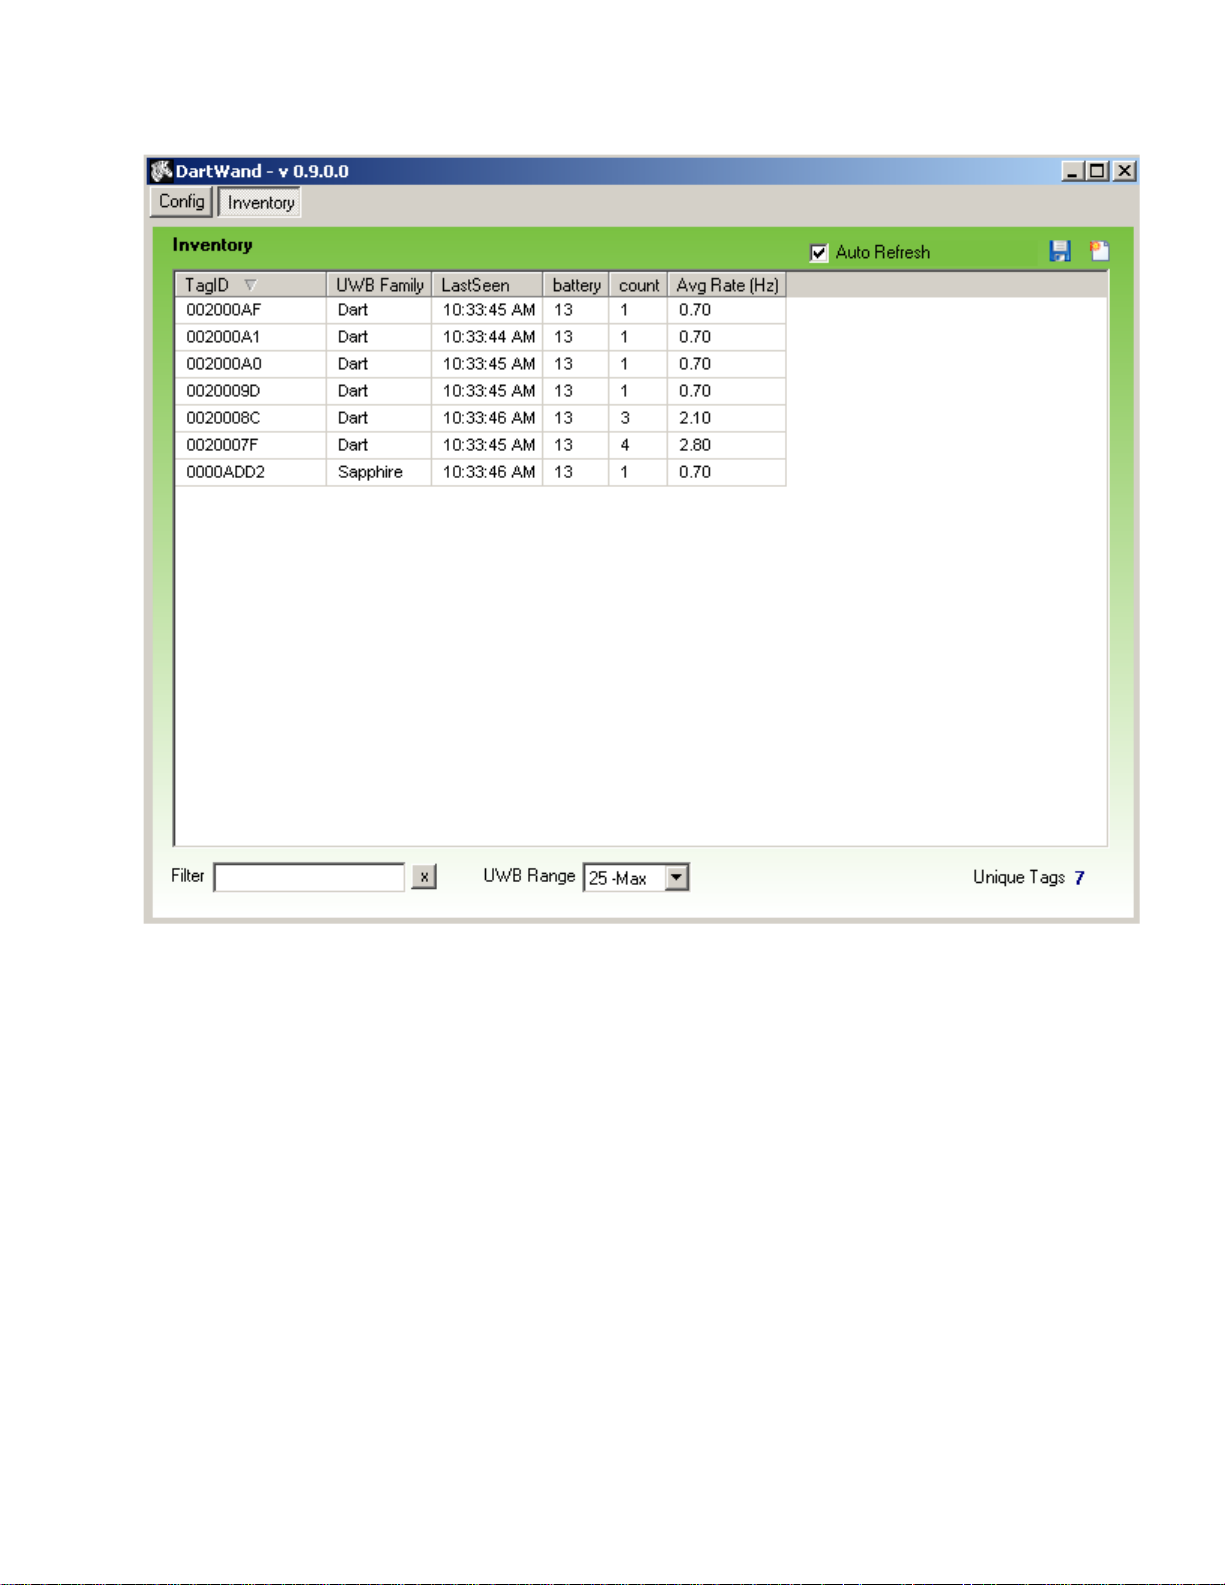This screenshot has width=1225, height=1585.
Task: Minimize the DartWand window
Action: (x=1072, y=171)
